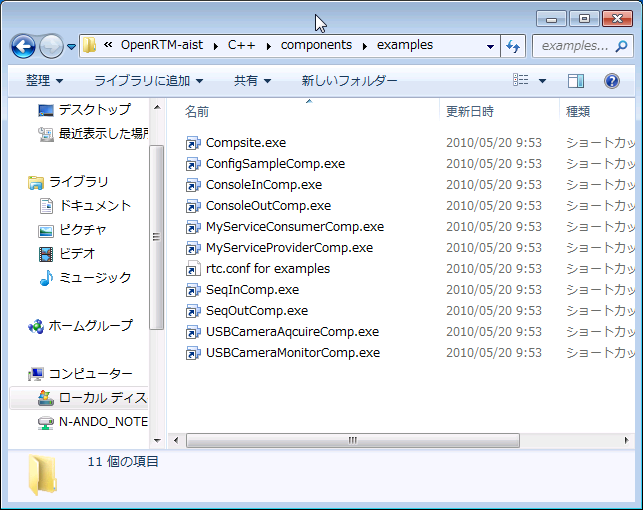Click the USBCameraMonitorComp.exe shortcut icon
Viewport: 643px width, 510px height.
pyautogui.click(x=193, y=353)
